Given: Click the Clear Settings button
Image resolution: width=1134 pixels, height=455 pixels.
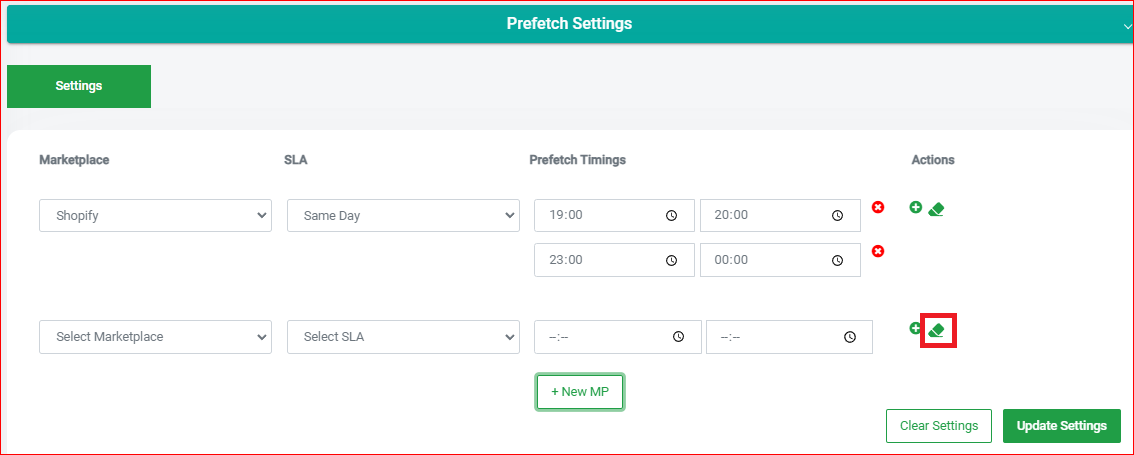Looking at the screenshot, I should (x=939, y=426).
